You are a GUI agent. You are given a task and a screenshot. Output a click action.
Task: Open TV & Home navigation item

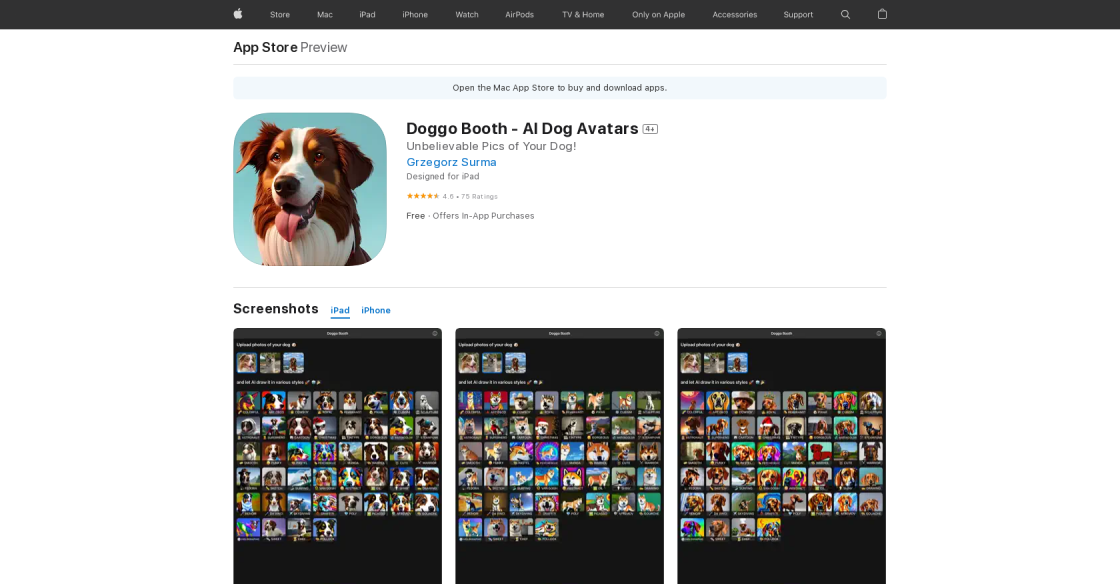(583, 14)
